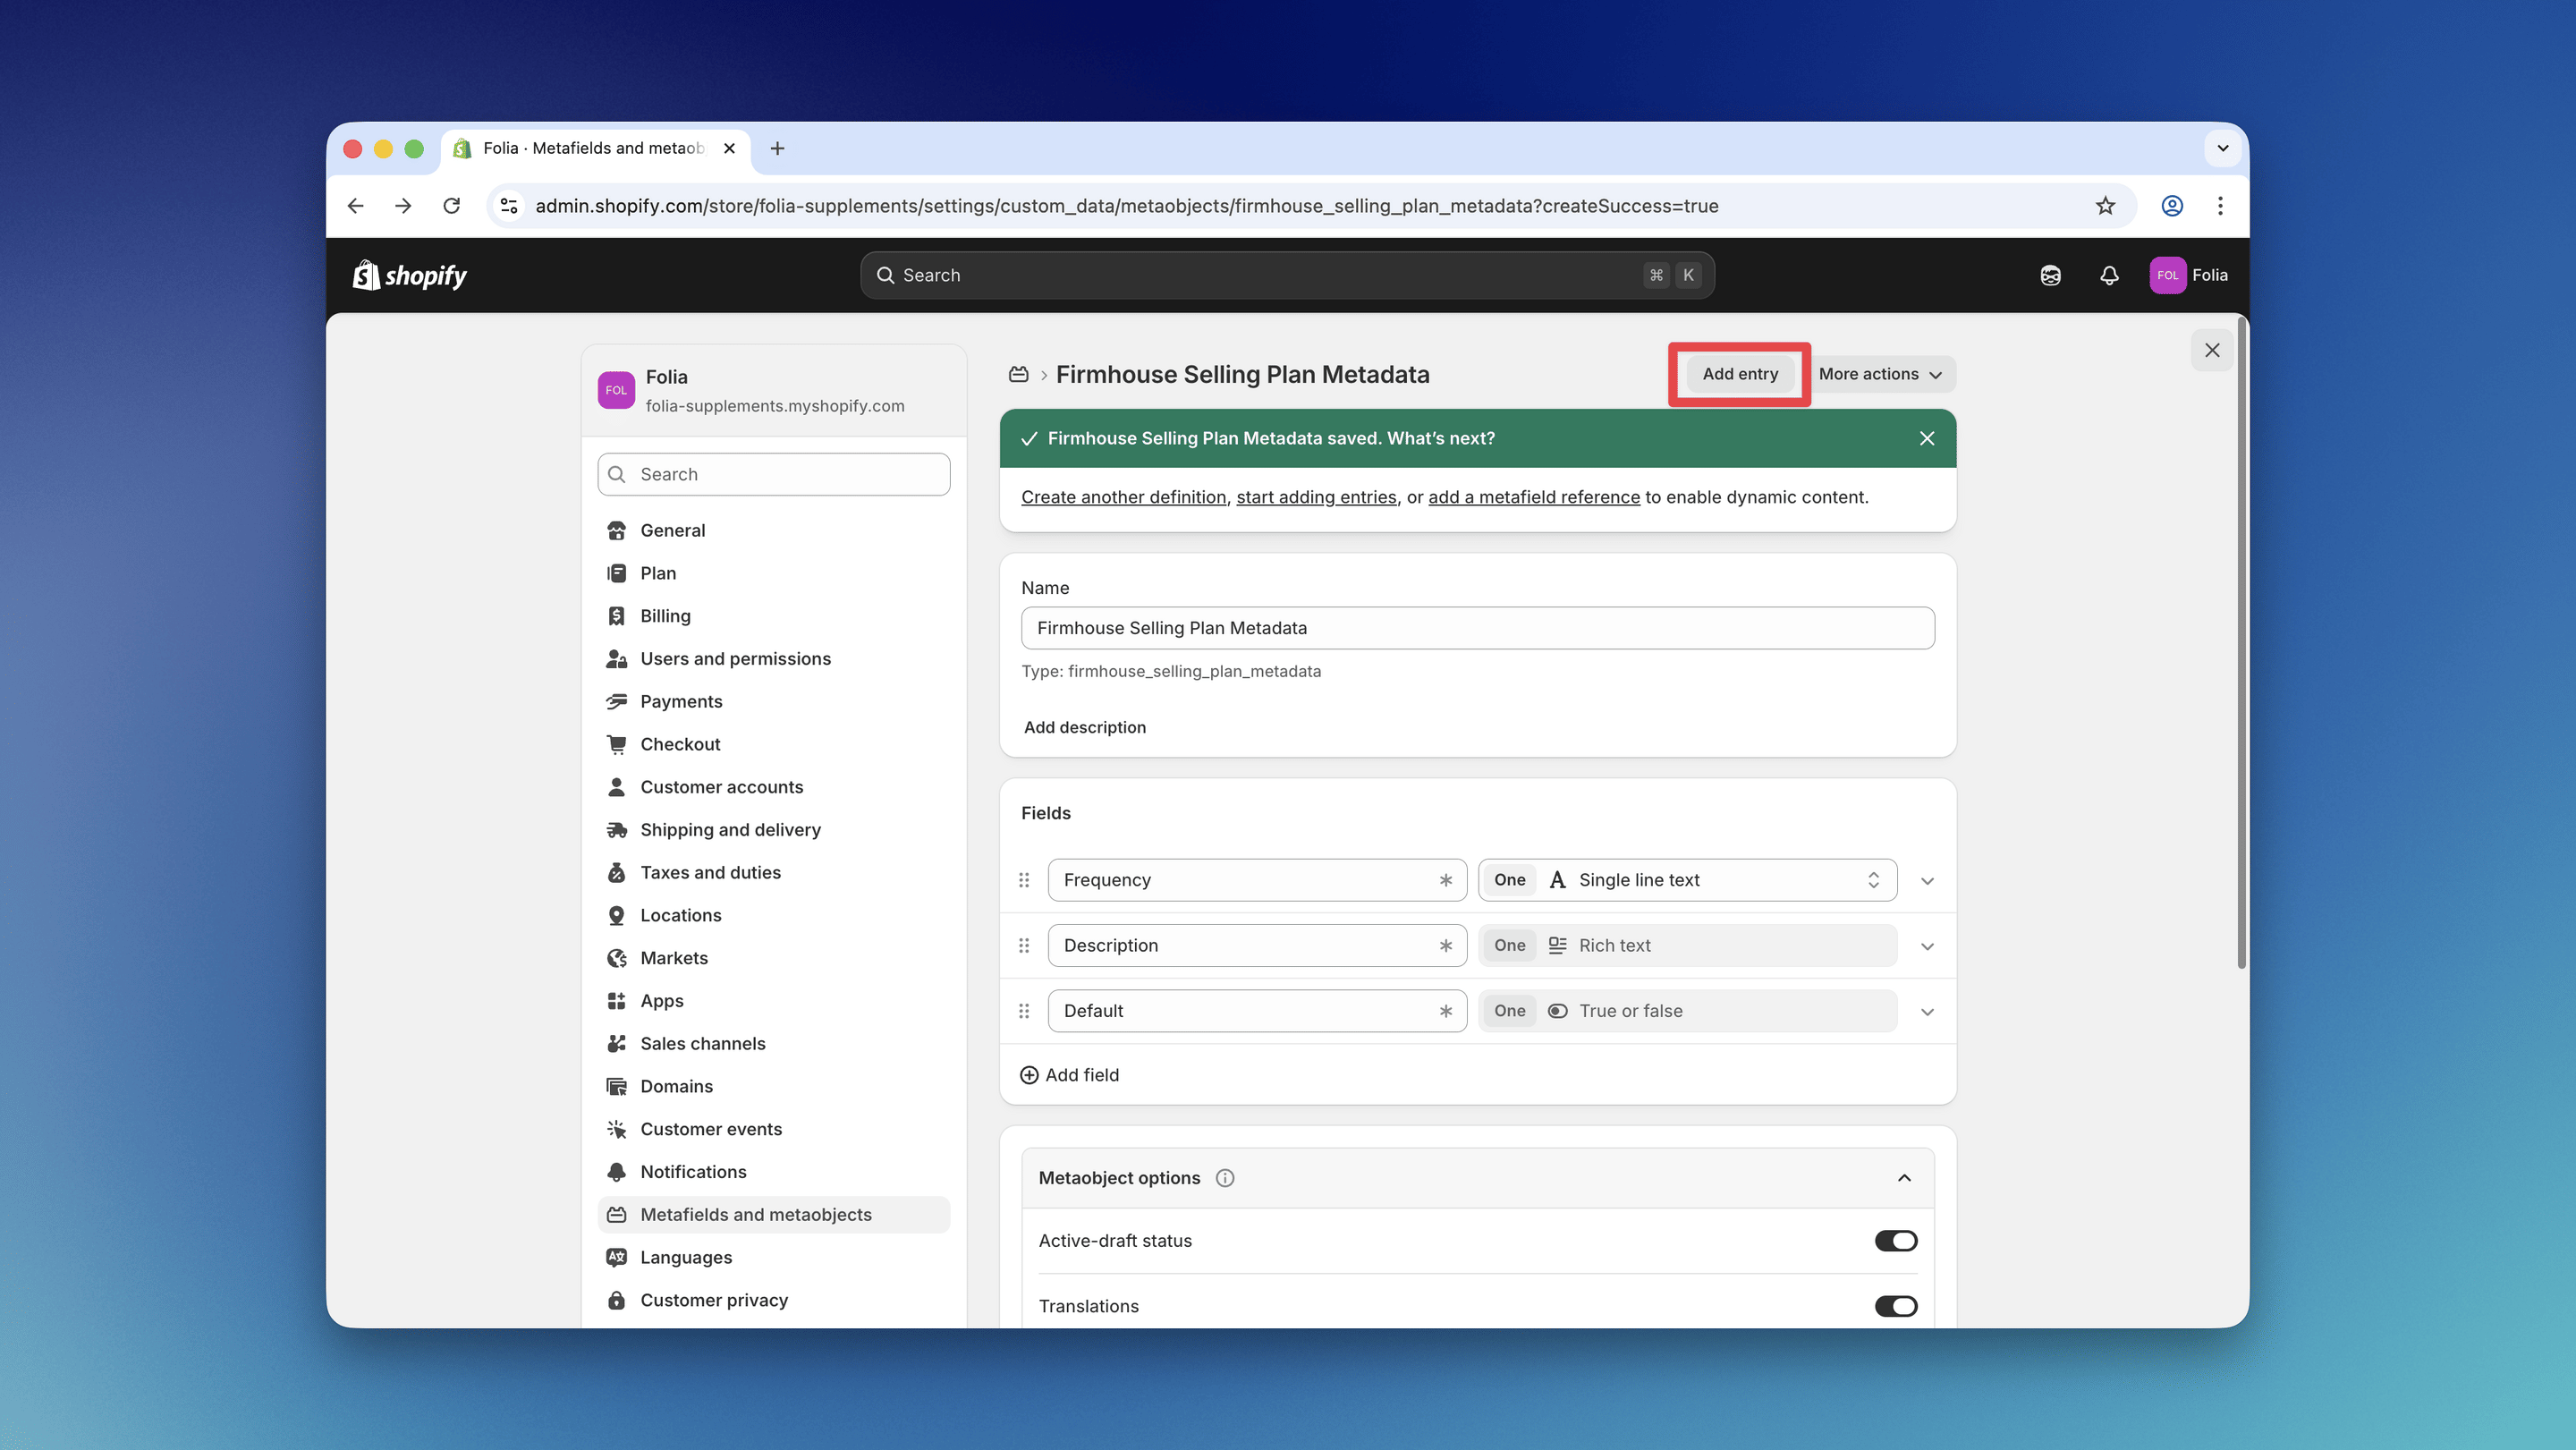Image resolution: width=2576 pixels, height=1450 pixels.
Task: Toggle the Translations switch
Action: [1896, 1306]
